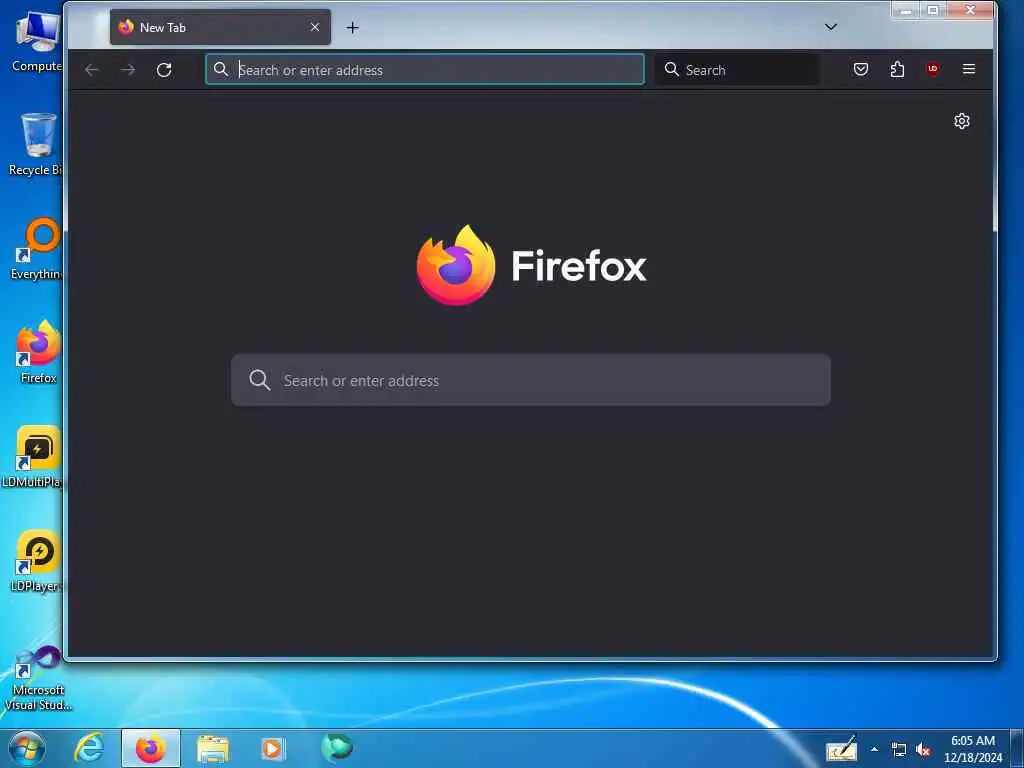Select Microsoft Visual Studio desktop shortcut
The height and width of the screenshot is (768, 1024).
pos(38,677)
